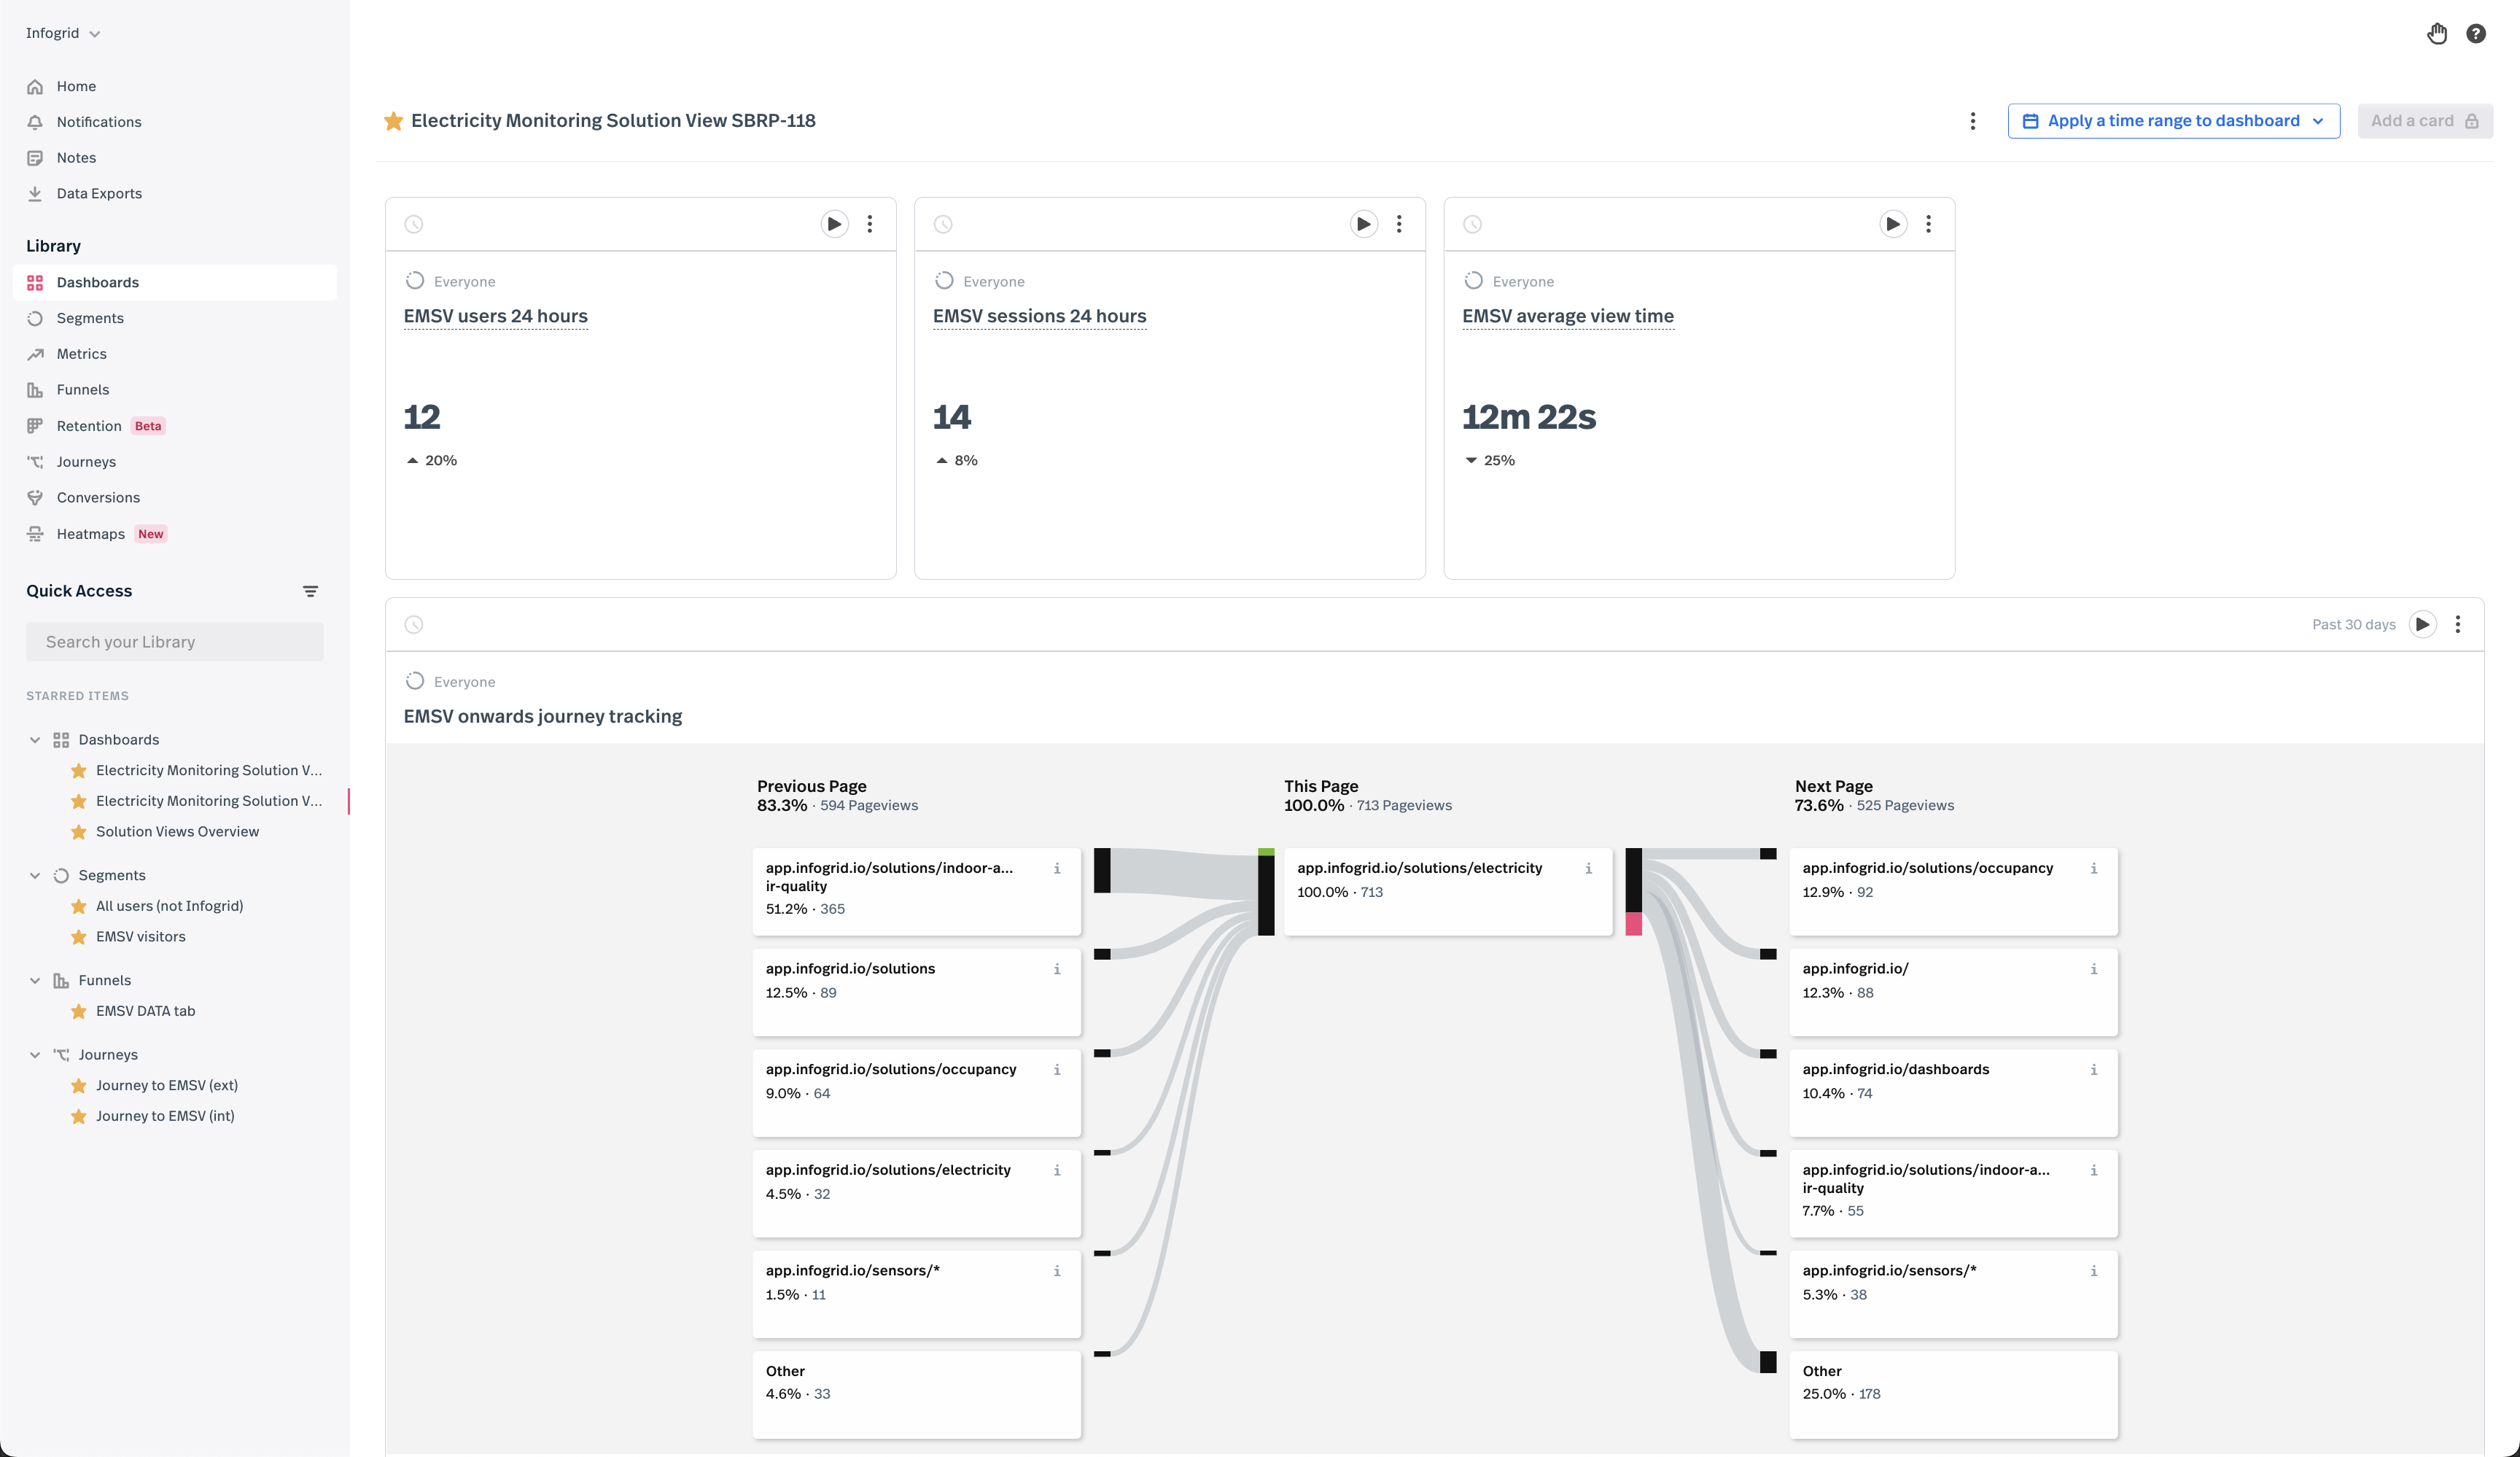Show info for This Page electricity node
2520x1457 pixels.
[x=1588, y=868]
